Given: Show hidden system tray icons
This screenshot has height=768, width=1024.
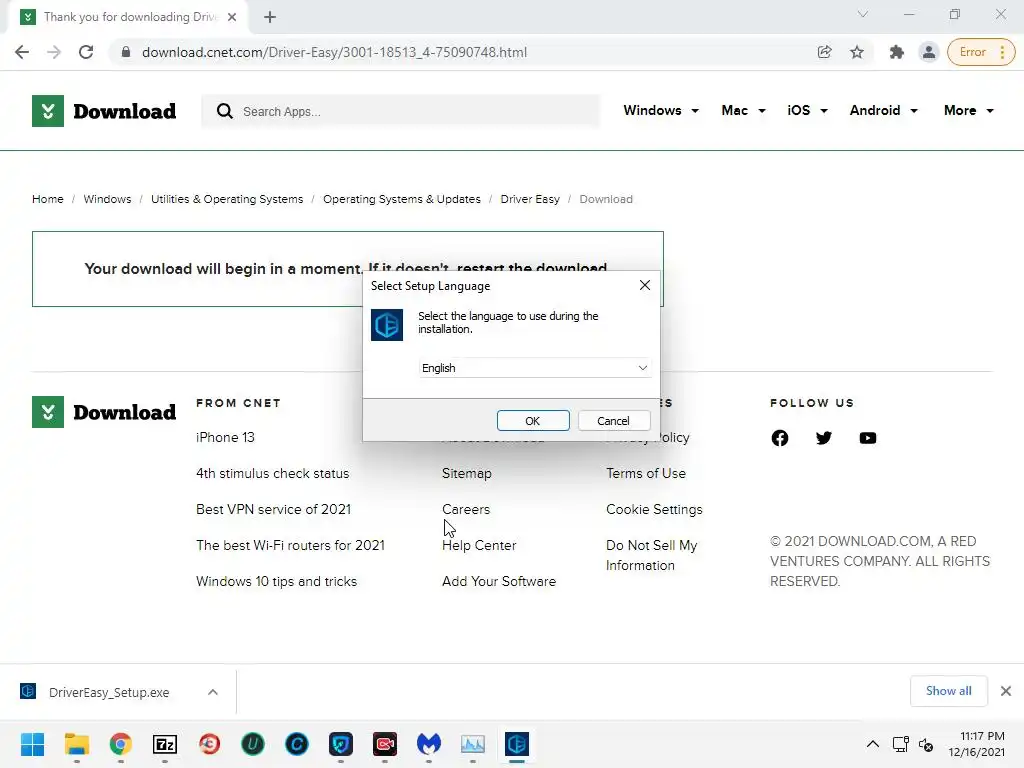Looking at the screenshot, I should point(872,744).
